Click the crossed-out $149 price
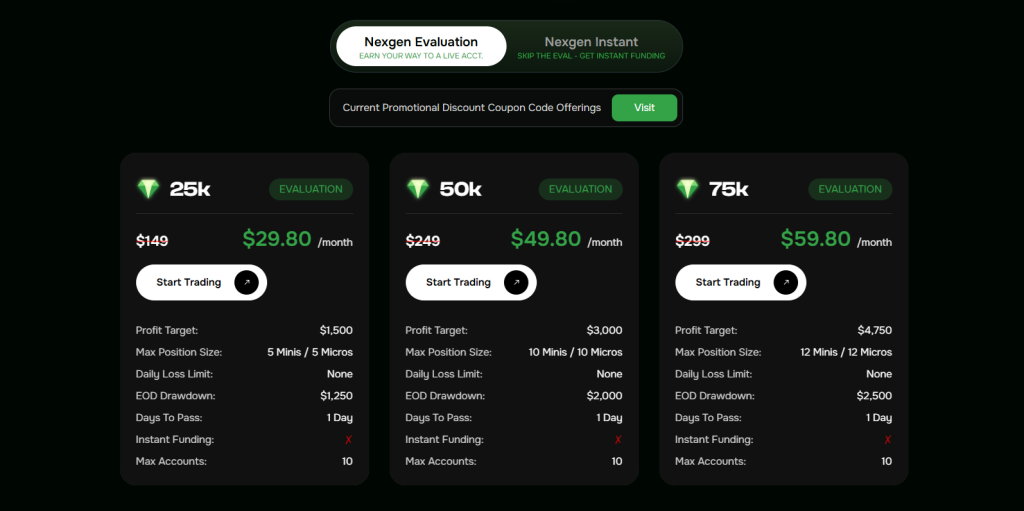 [x=152, y=241]
